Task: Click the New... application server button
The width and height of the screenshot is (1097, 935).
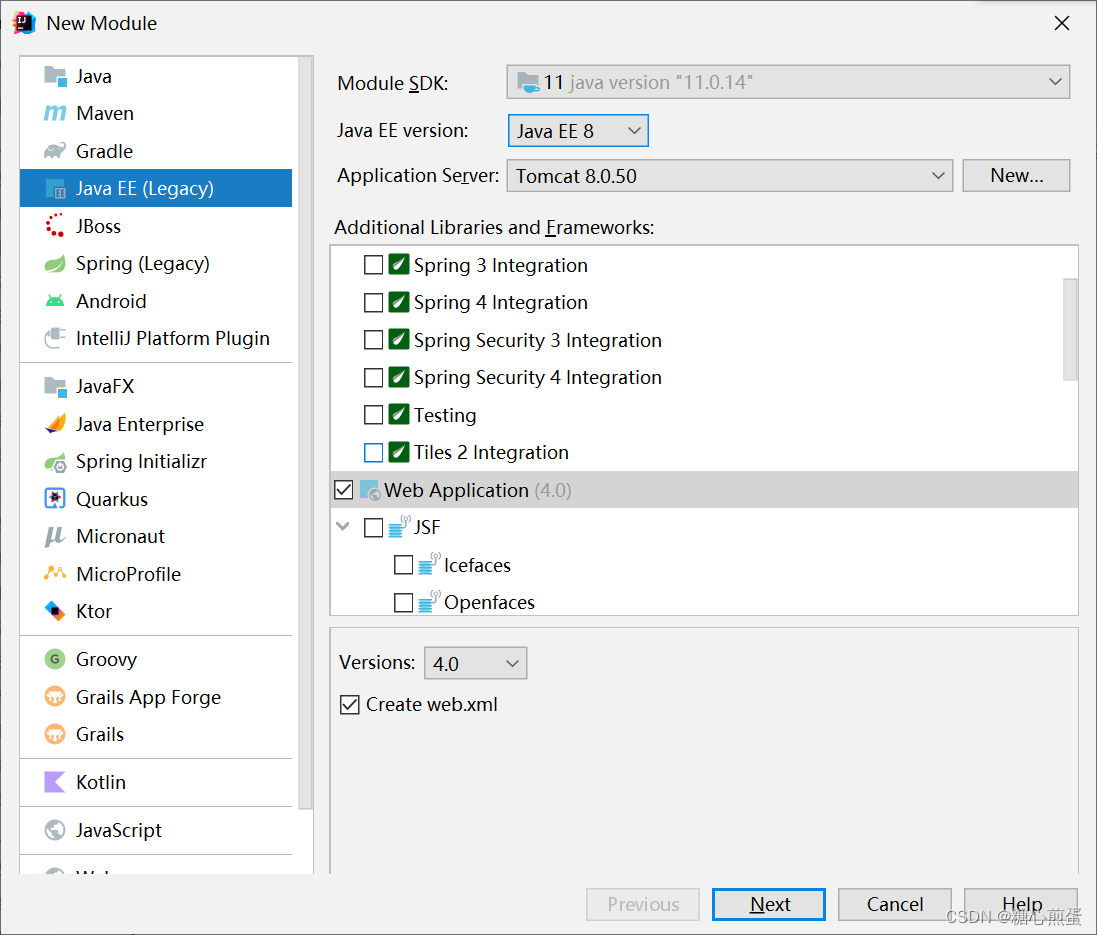Action: pyautogui.click(x=1016, y=175)
